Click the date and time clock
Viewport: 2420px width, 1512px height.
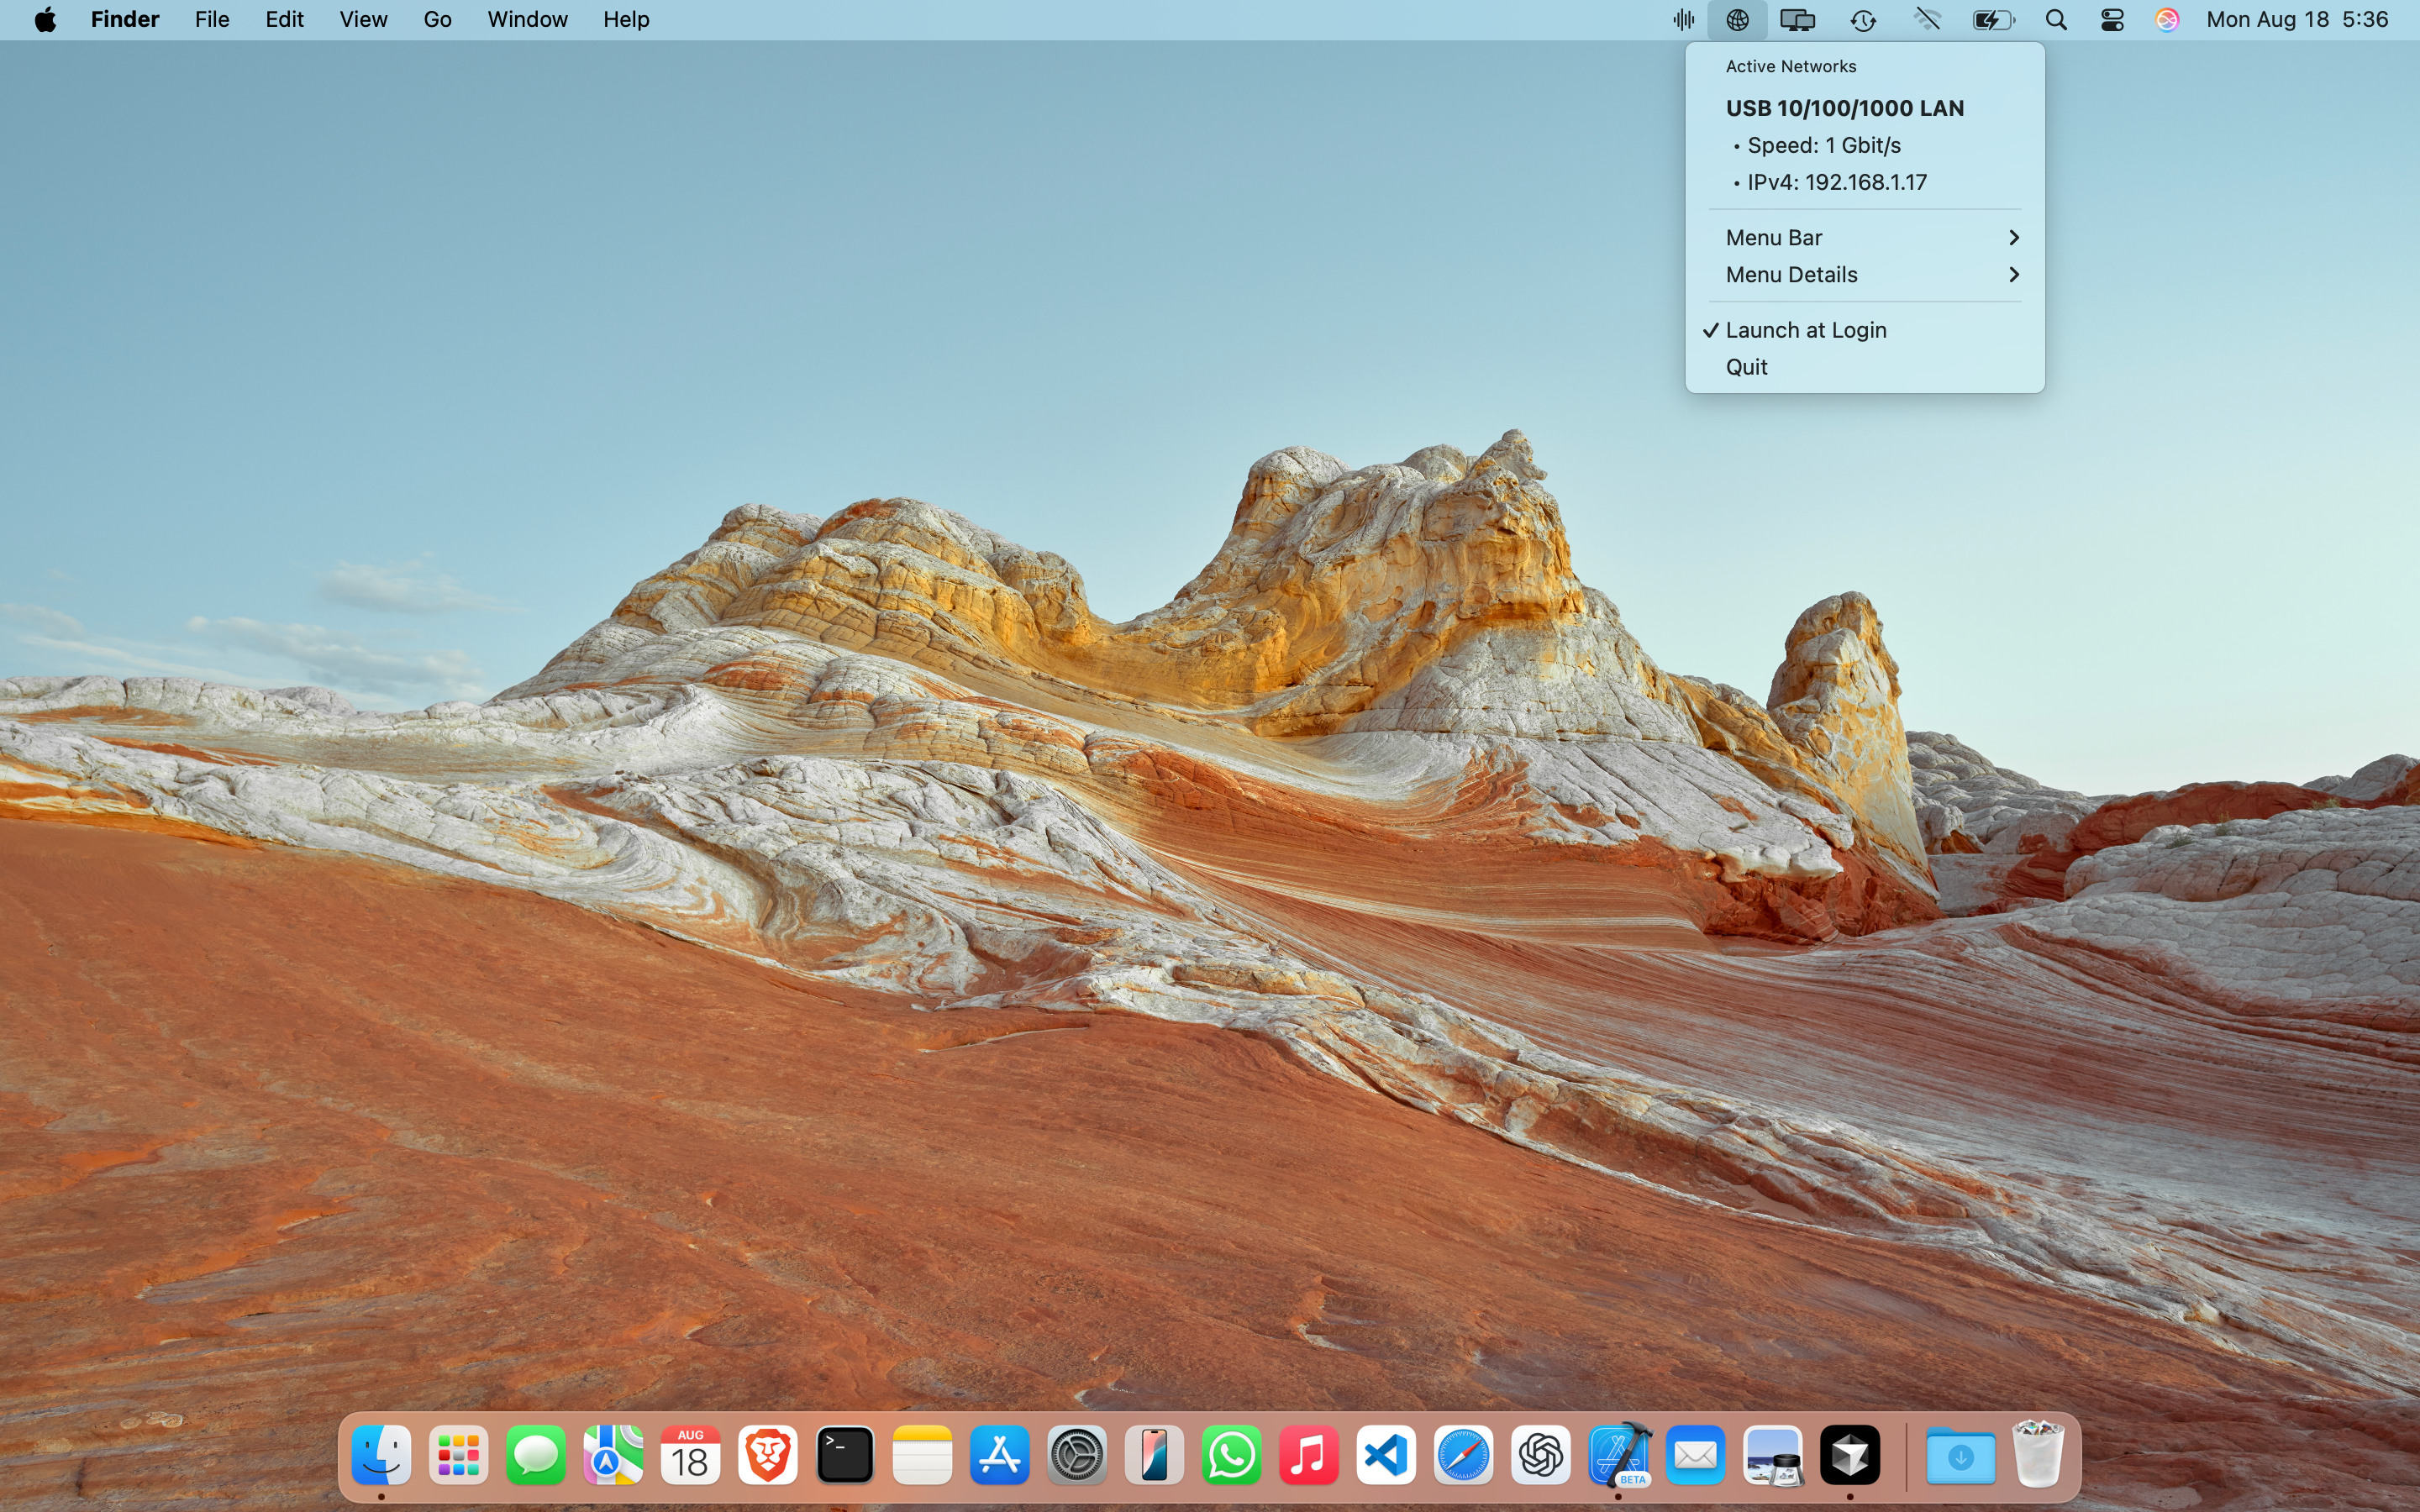click(2296, 20)
